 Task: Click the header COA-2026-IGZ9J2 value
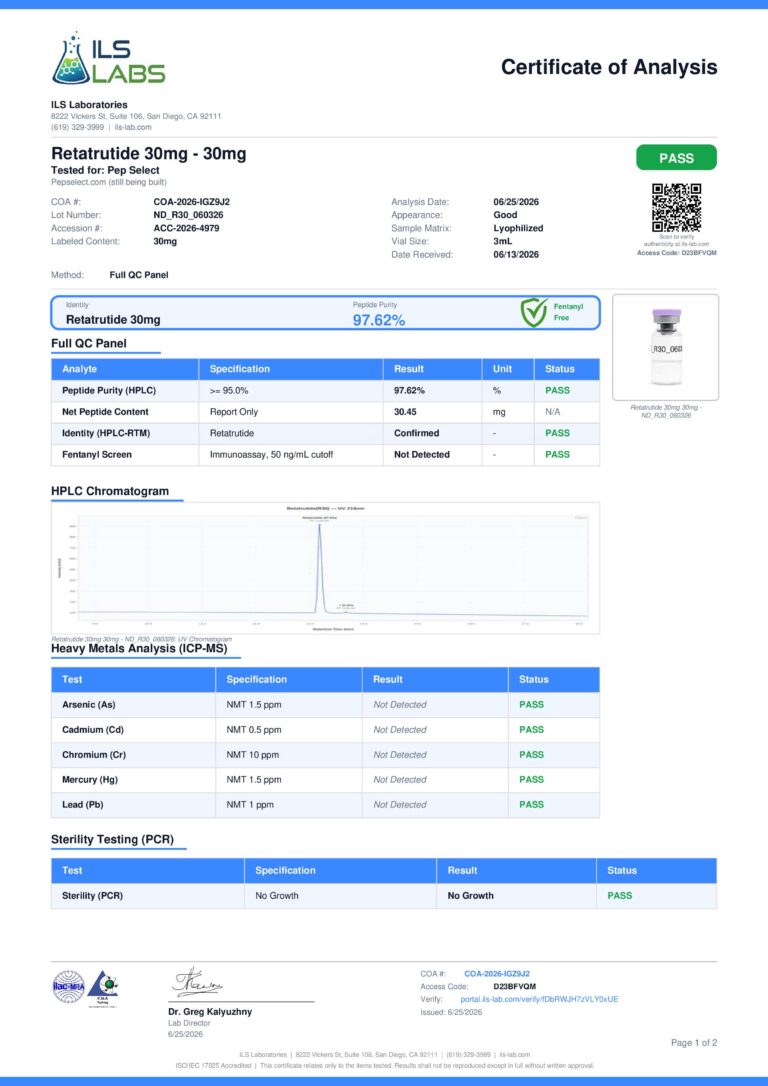point(191,202)
